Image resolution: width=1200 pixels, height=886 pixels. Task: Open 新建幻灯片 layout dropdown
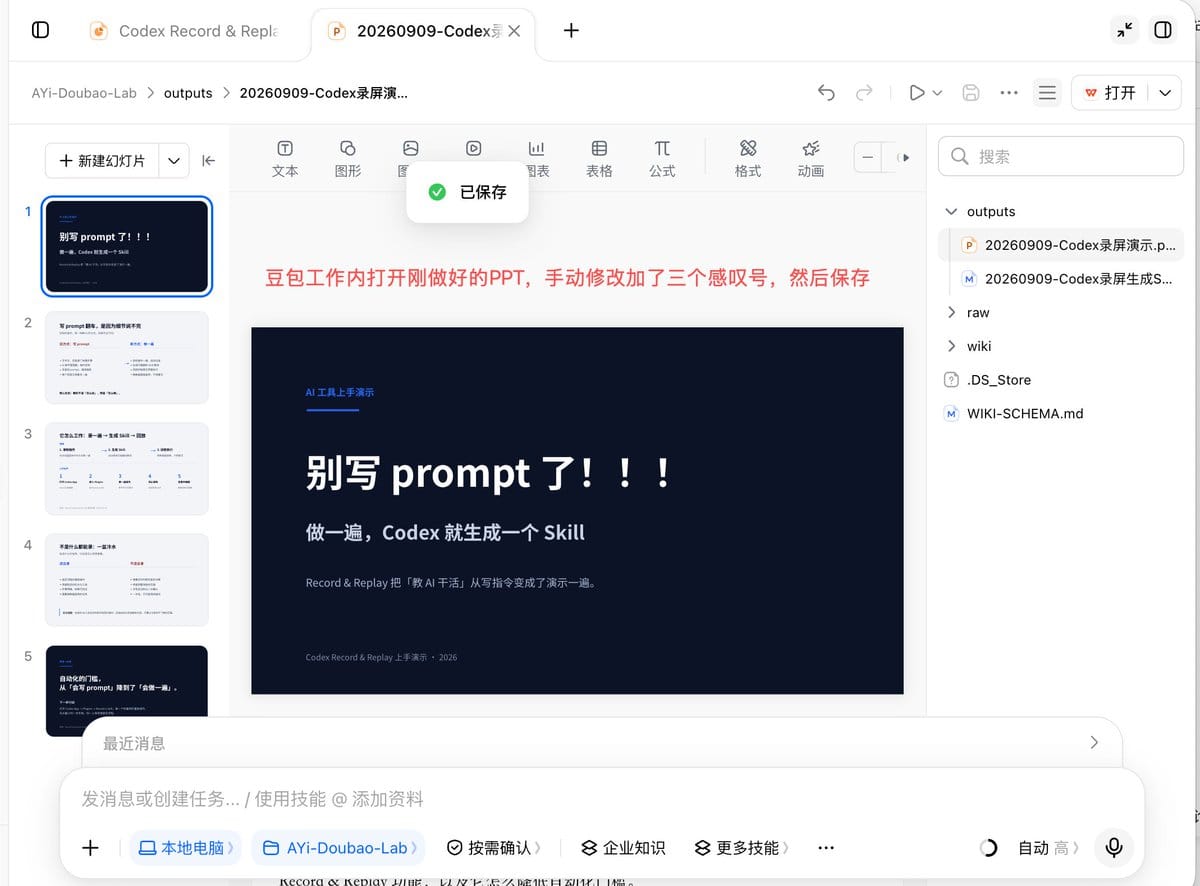click(x=174, y=160)
